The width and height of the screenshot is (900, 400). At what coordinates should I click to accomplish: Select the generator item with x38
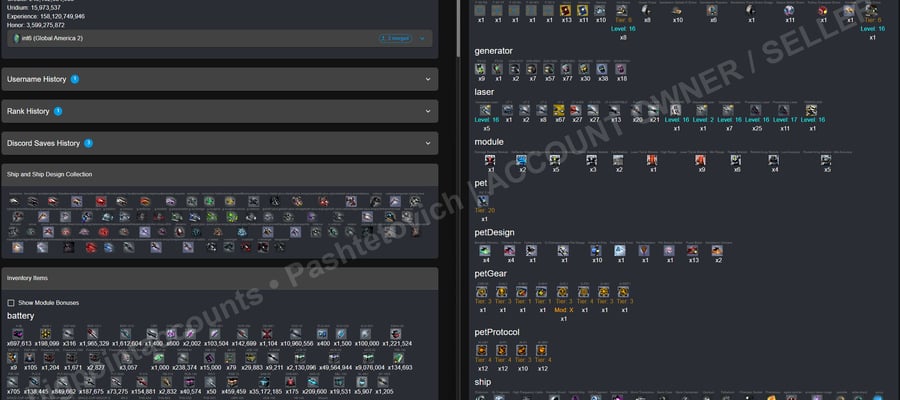[x=602, y=69]
